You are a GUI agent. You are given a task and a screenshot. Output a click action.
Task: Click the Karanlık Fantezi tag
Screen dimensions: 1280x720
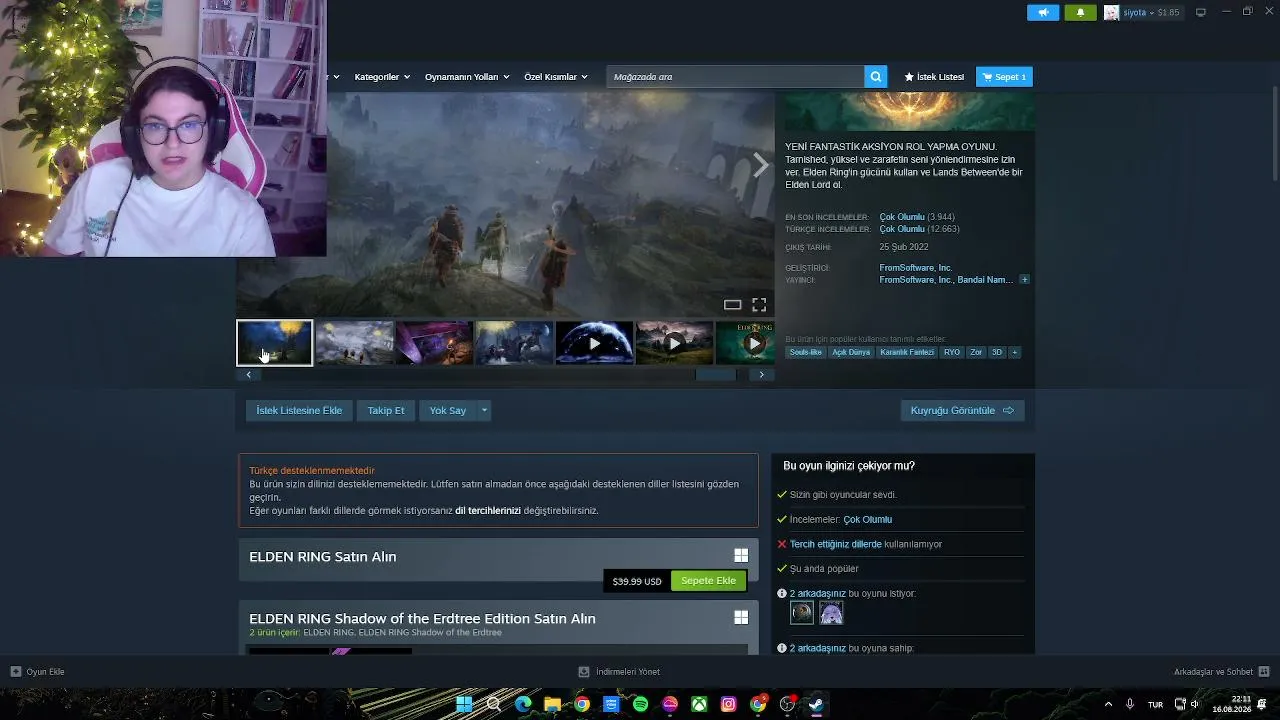point(907,352)
